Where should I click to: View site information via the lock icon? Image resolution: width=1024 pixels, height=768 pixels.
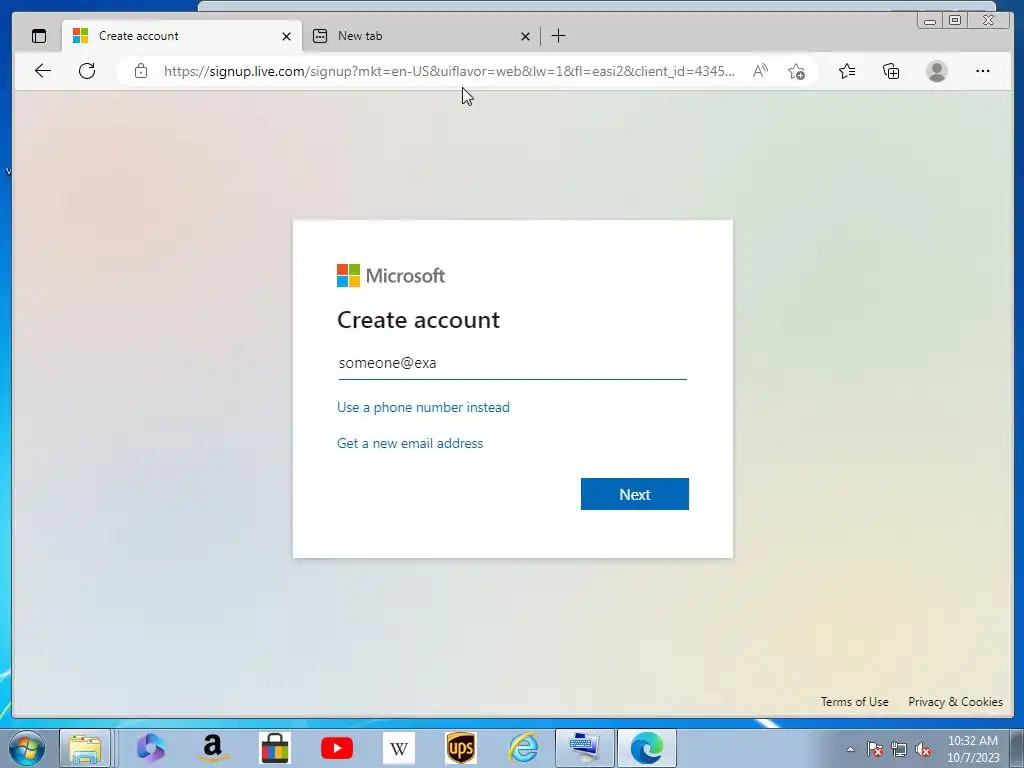pos(141,71)
